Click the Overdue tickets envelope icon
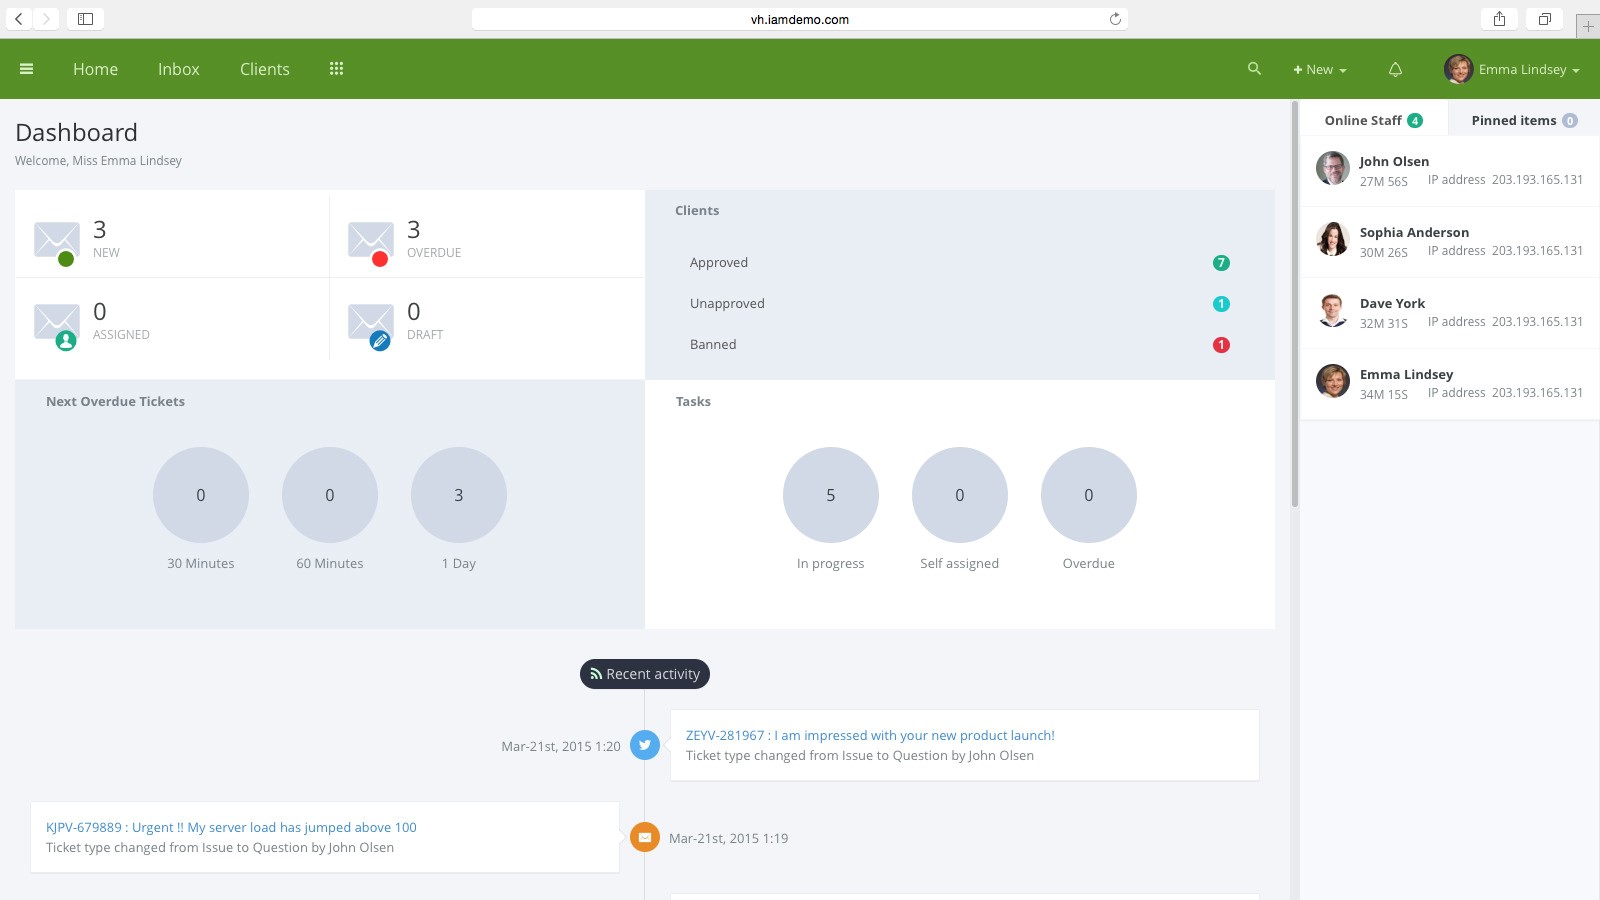The image size is (1600, 900). click(370, 240)
